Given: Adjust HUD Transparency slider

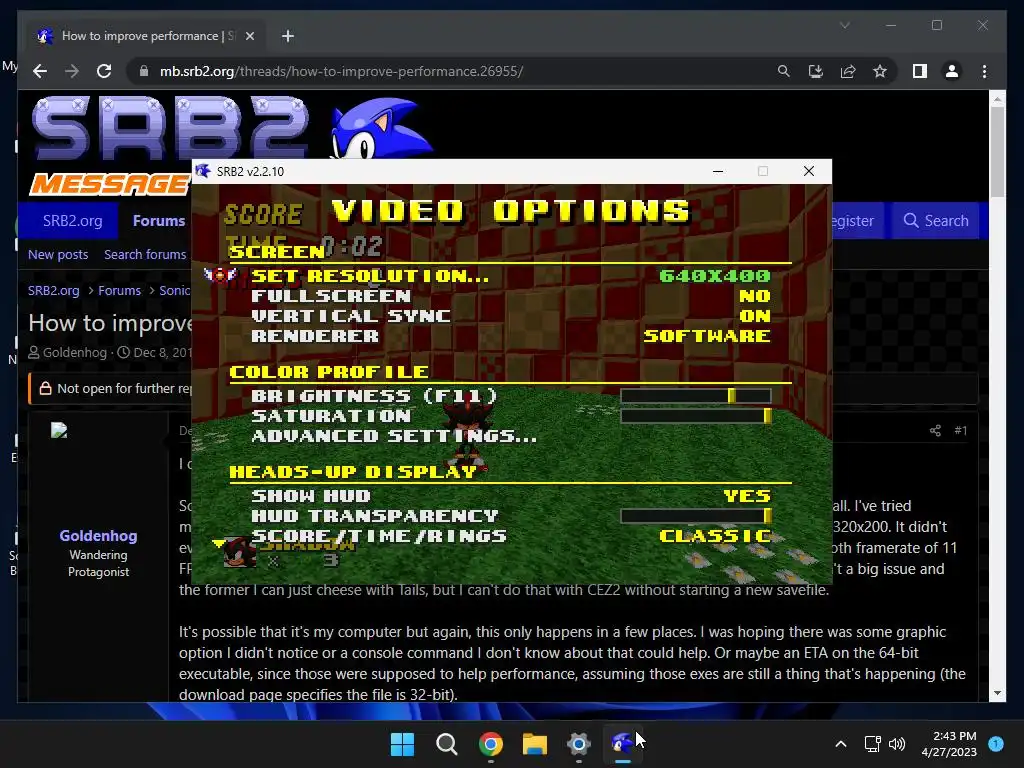Looking at the screenshot, I should pyautogui.click(x=696, y=516).
